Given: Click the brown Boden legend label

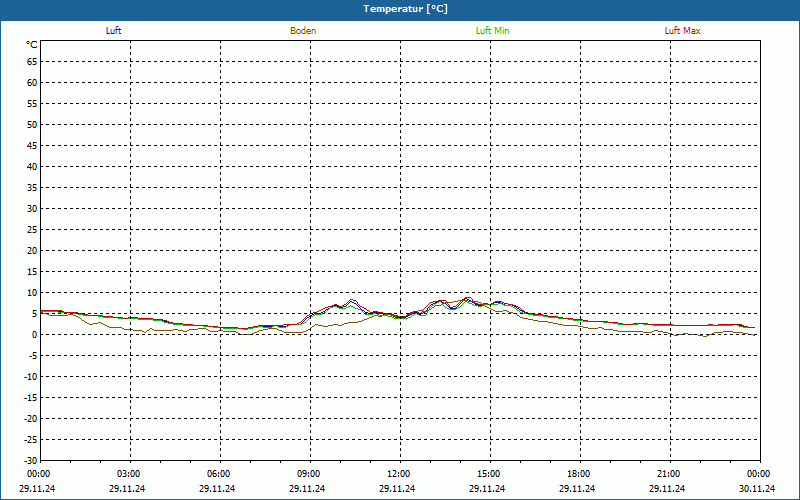Looking at the screenshot, I should coord(303,31).
